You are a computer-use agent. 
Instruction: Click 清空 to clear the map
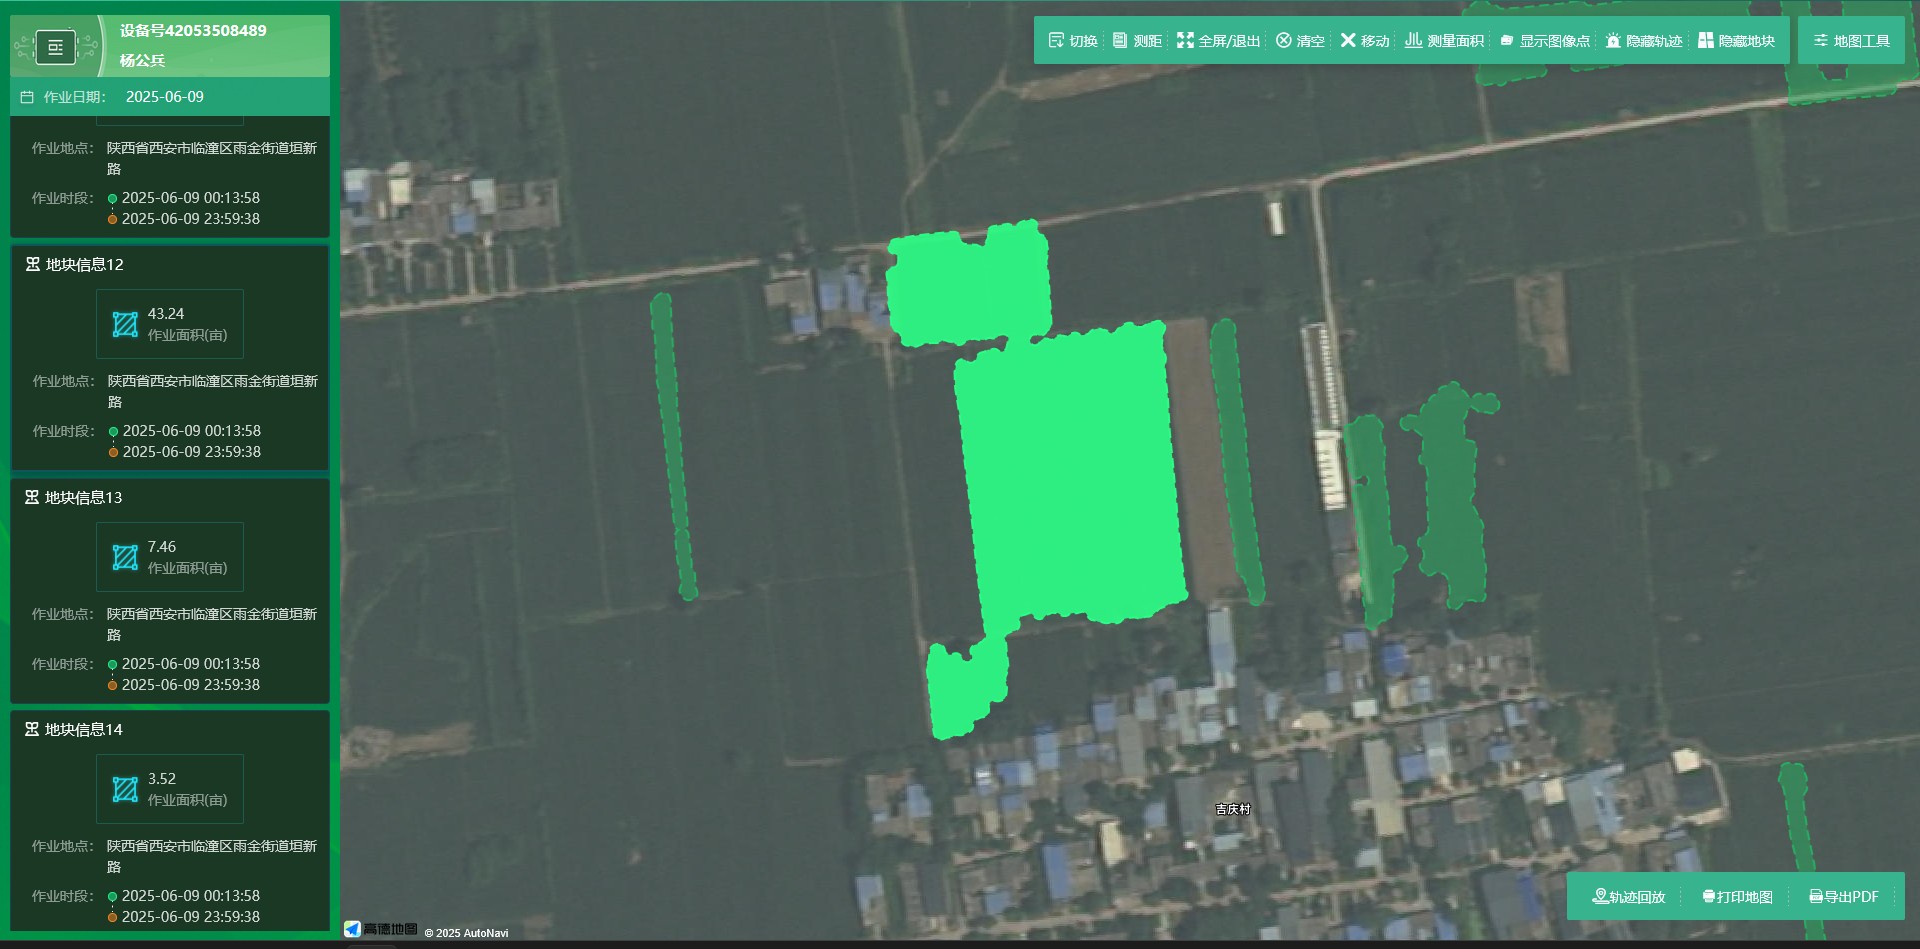click(x=1300, y=41)
